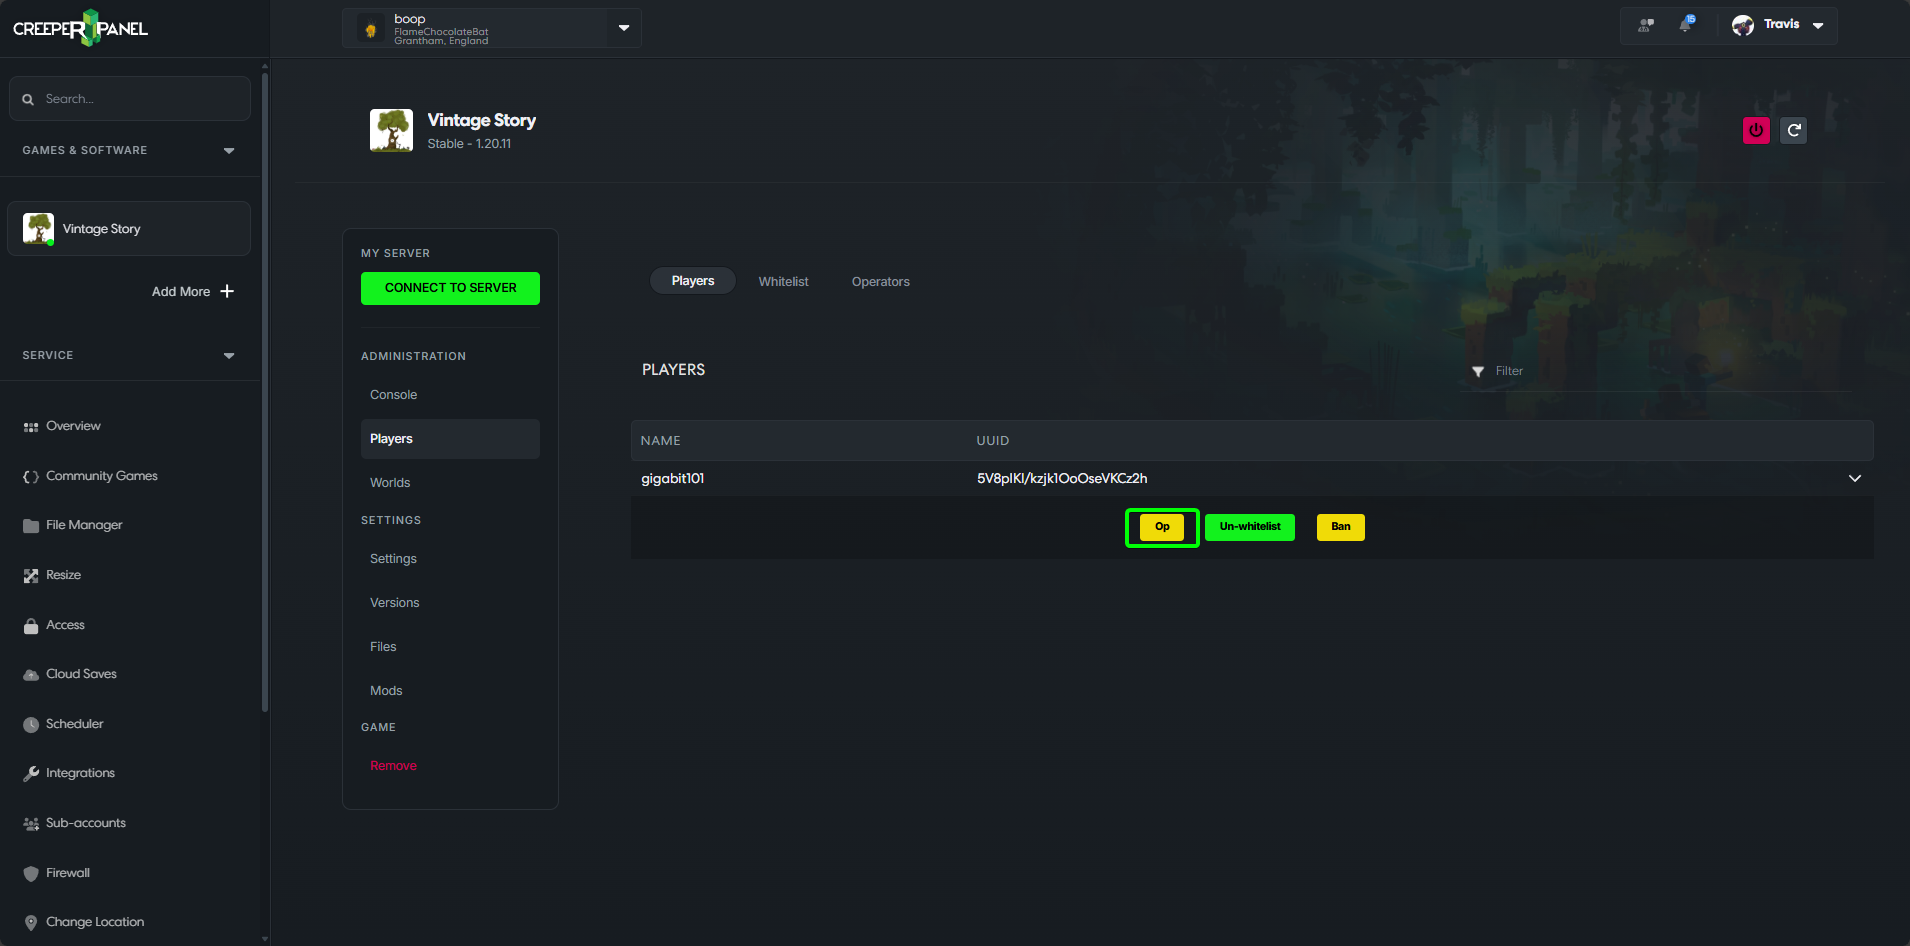Open the Versions page
1910x946 pixels.
coord(394,603)
